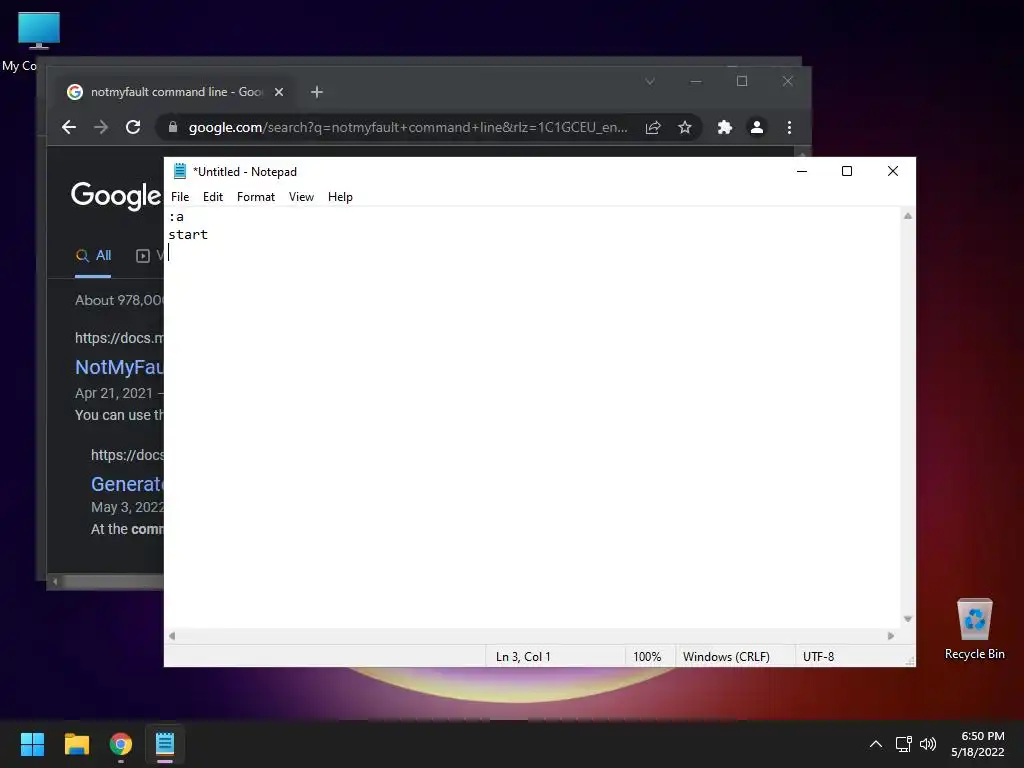Open the View menu in Notepad

click(301, 197)
